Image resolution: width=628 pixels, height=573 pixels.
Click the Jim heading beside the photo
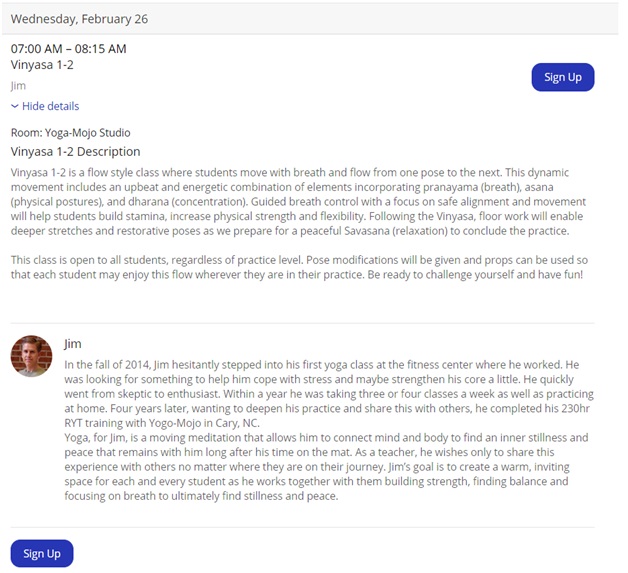72,344
